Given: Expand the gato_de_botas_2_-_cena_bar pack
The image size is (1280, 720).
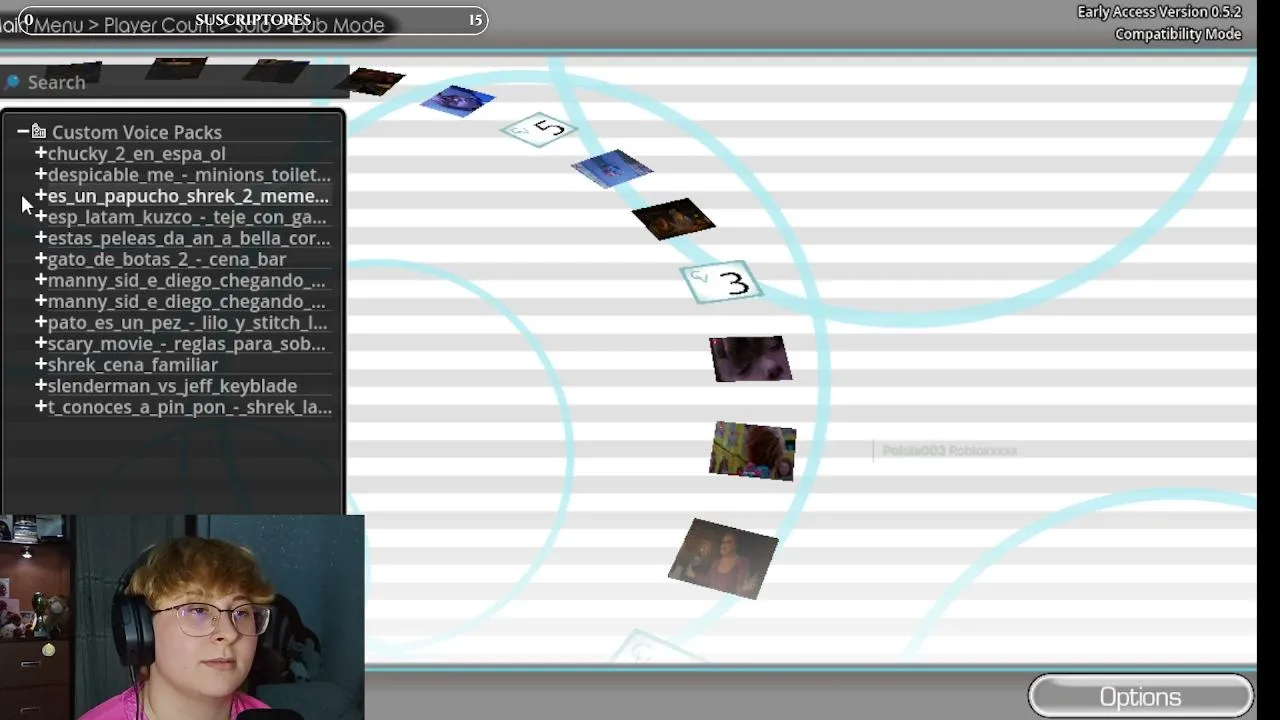Looking at the screenshot, I should [x=41, y=258].
